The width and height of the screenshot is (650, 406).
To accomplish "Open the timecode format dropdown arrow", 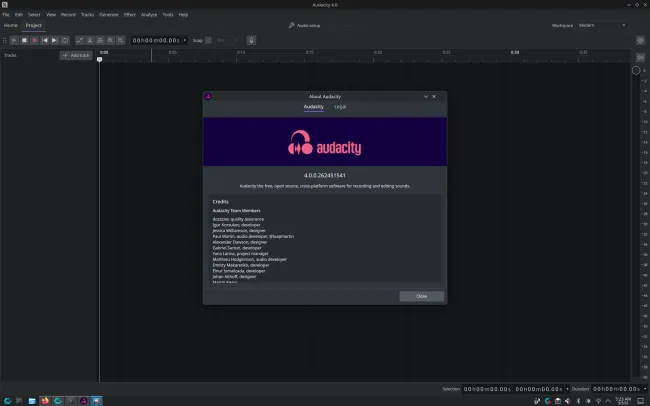I will pyautogui.click(x=185, y=40).
